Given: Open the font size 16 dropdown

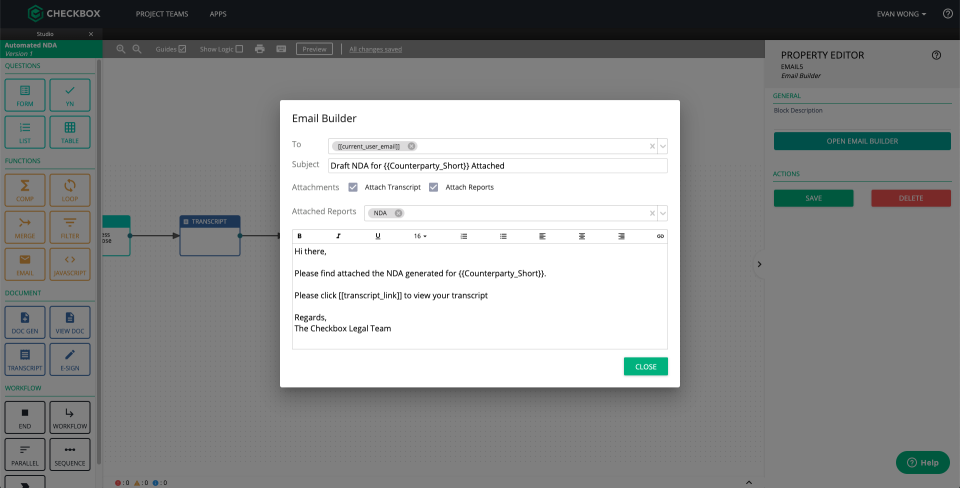Looking at the screenshot, I should pyautogui.click(x=420, y=236).
